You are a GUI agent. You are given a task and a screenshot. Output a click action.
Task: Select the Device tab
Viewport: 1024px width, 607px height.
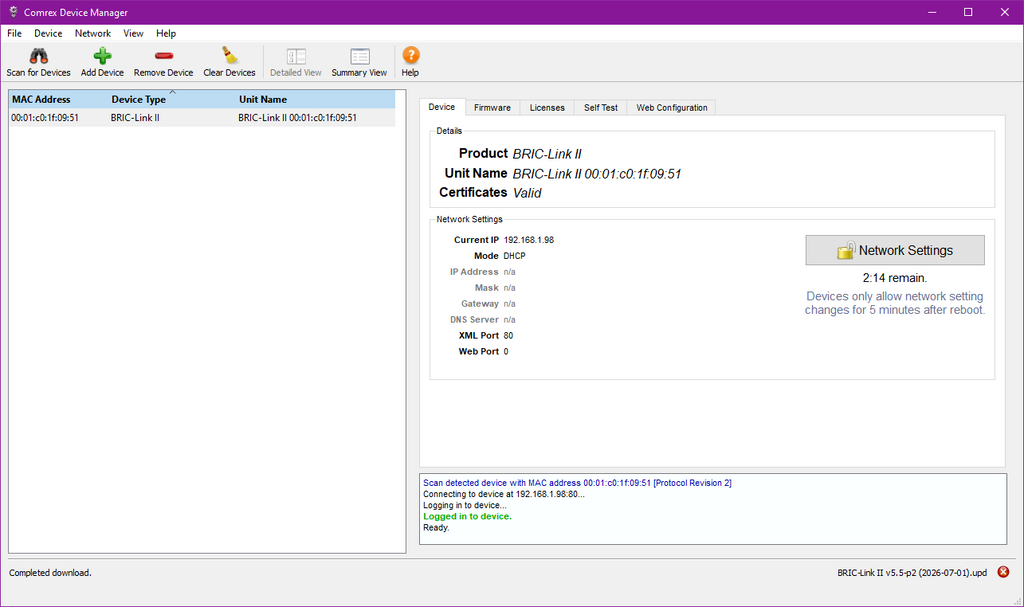coord(441,107)
